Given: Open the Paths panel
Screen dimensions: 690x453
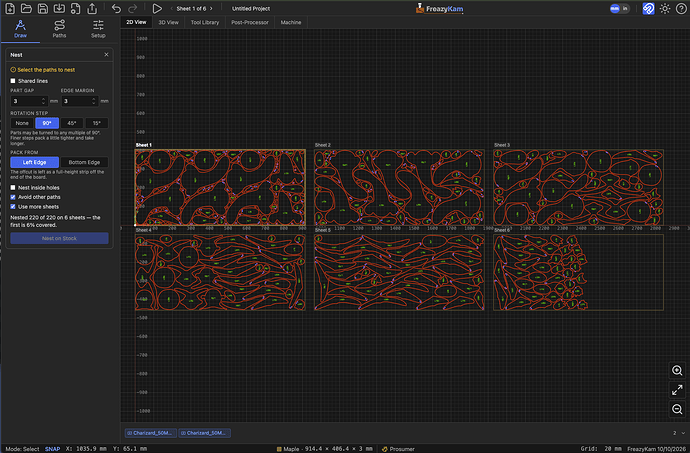Looking at the screenshot, I should pyautogui.click(x=59, y=29).
